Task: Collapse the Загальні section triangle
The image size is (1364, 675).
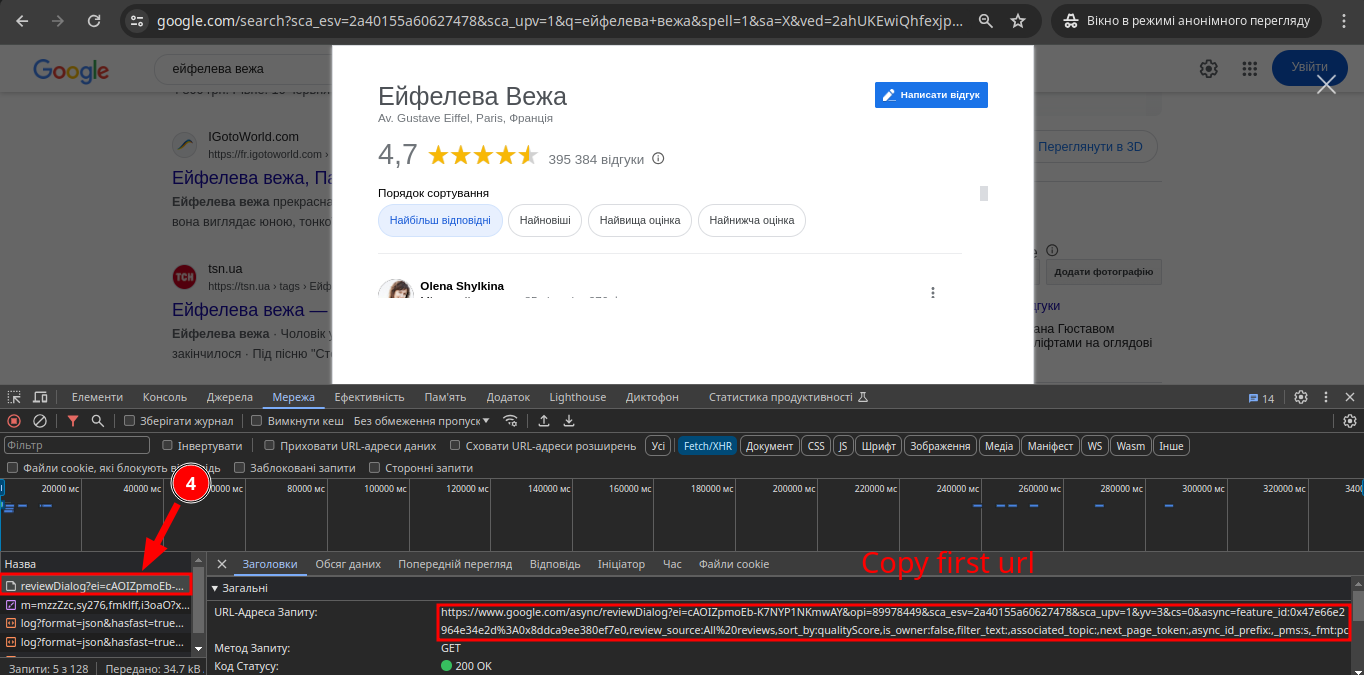Action: pyautogui.click(x=216, y=589)
